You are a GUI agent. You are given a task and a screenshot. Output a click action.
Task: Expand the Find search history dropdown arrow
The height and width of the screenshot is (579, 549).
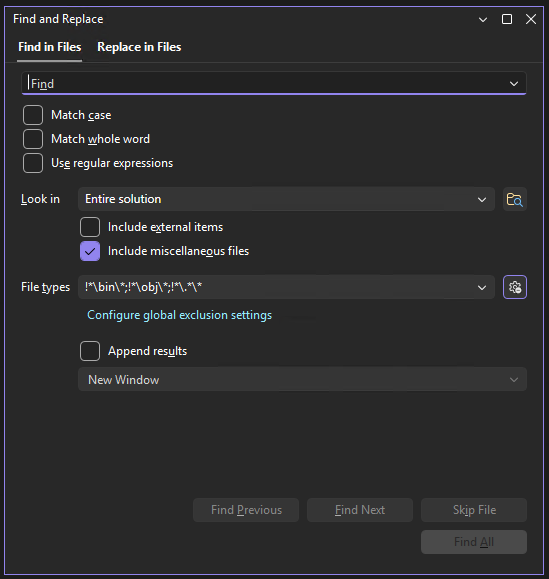514,84
